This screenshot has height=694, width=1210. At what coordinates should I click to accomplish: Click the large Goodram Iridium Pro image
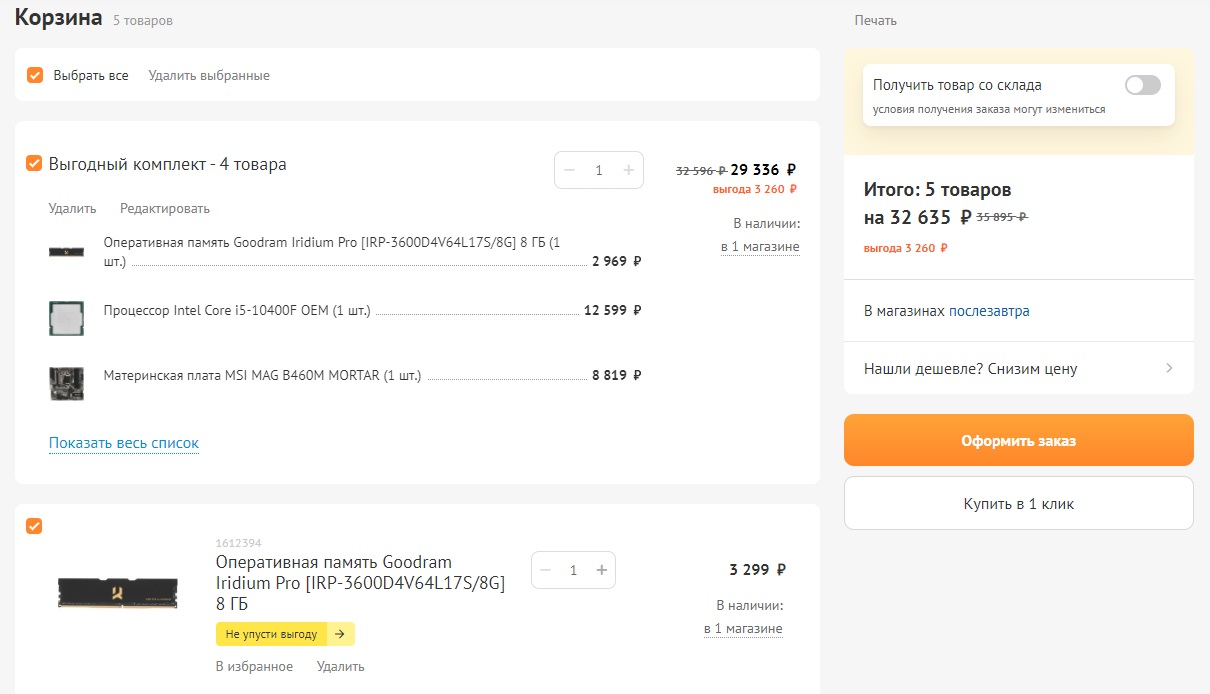pos(118,592)
